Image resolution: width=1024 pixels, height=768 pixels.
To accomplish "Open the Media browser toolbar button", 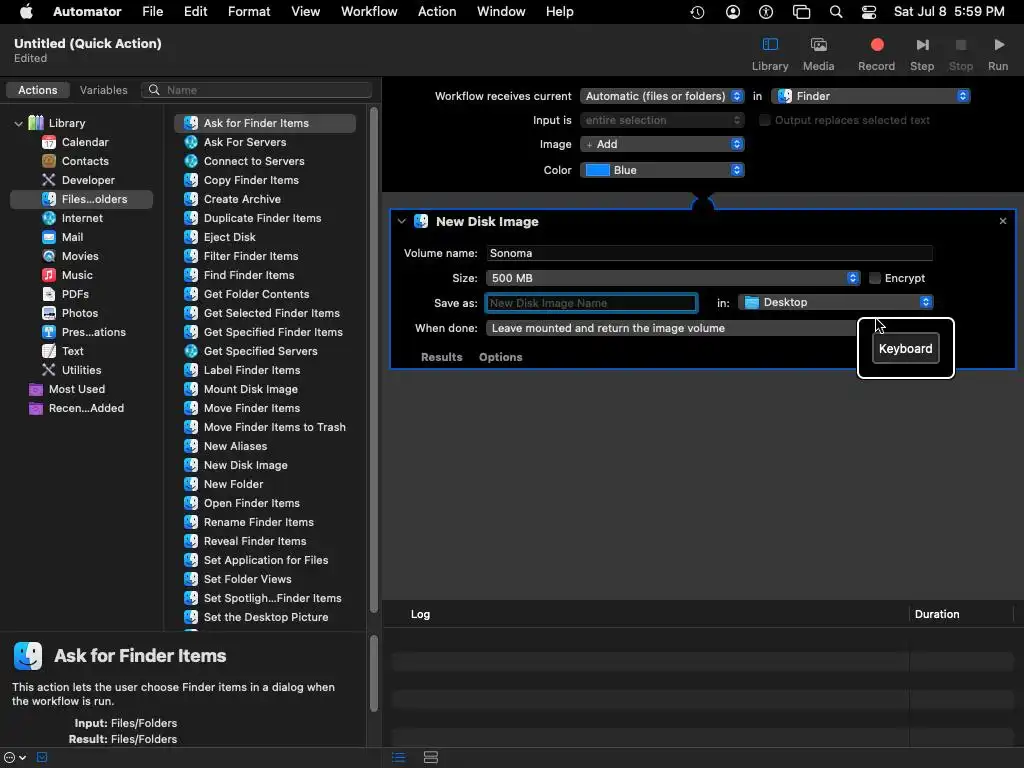I will 818,54.
